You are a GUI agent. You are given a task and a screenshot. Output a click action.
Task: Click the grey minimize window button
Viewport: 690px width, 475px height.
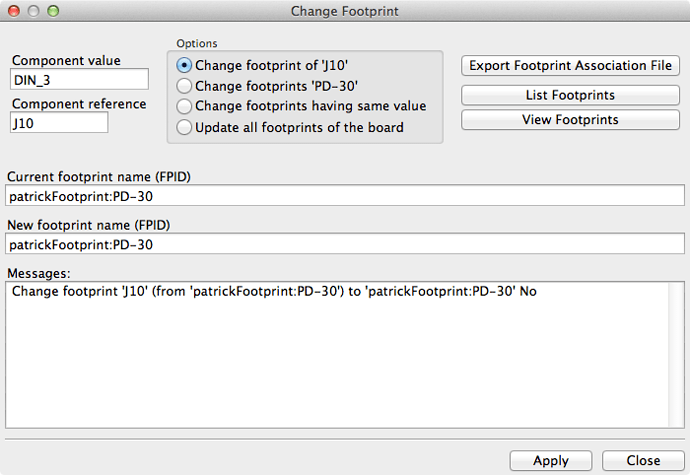(x=33, y=11)
